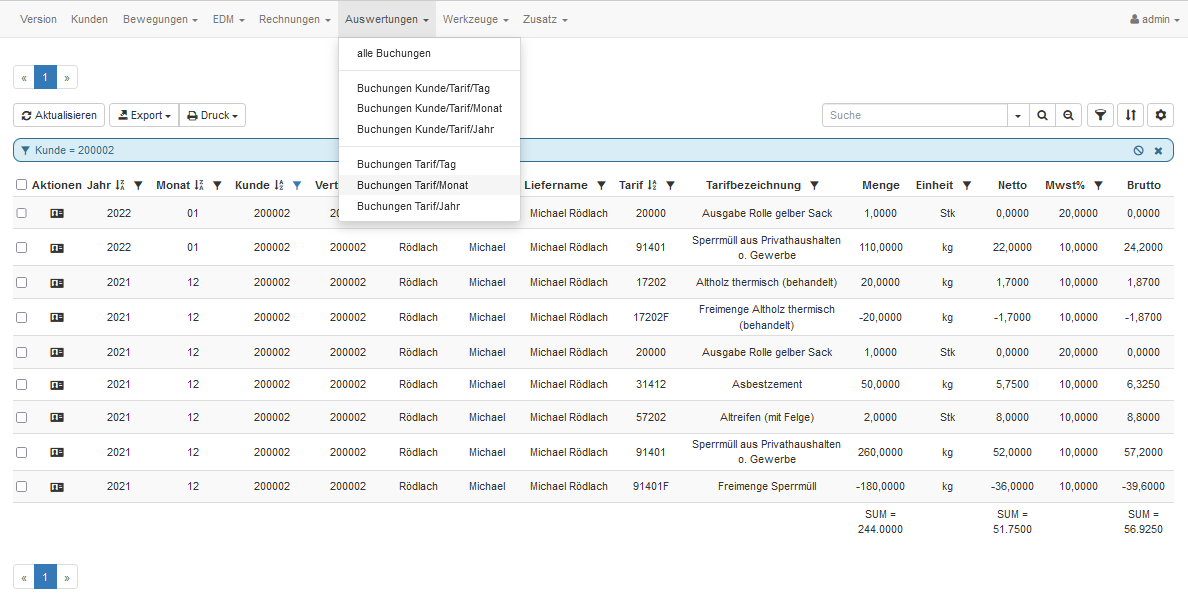Expand the Druck dropdown button
1188x604 pixels.
[212, 115]
